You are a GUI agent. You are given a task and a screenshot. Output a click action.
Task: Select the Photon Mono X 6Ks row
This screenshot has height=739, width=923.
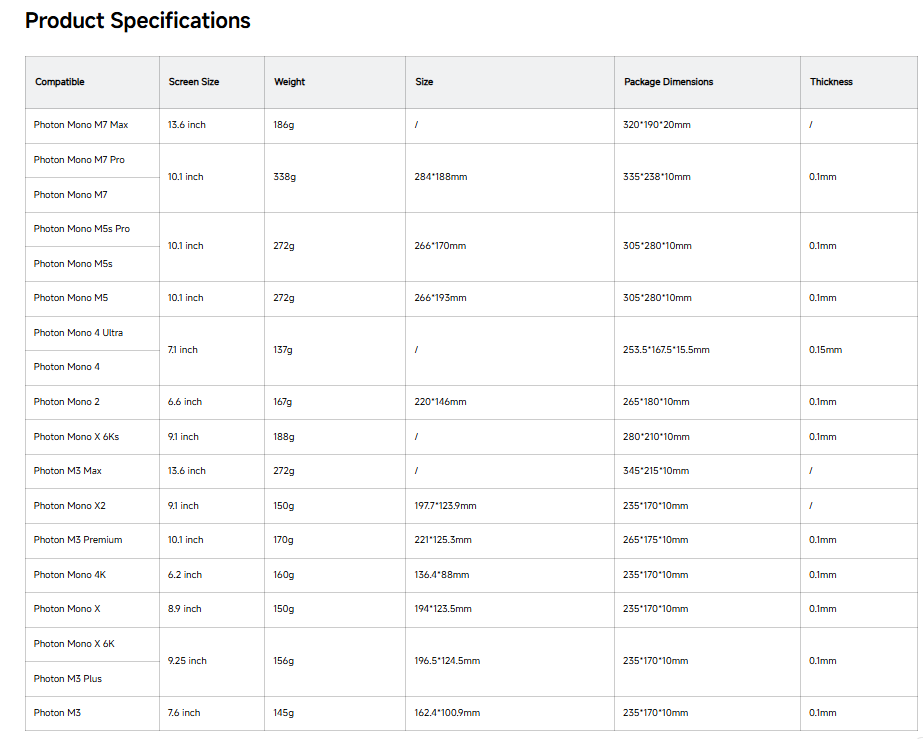coord(77,437)
